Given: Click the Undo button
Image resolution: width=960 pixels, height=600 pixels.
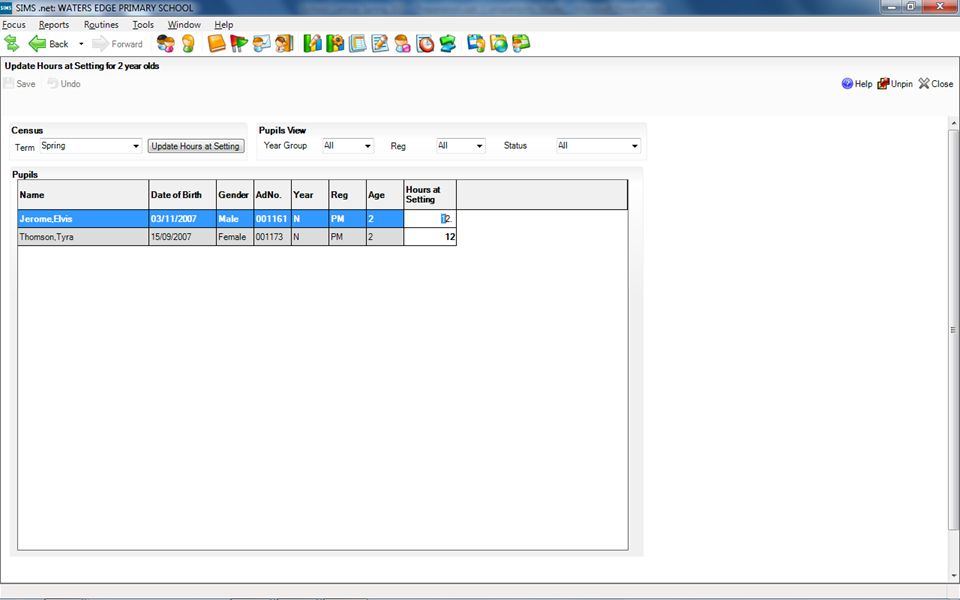Looking at the screenshot, I should (x=64, y=84).
